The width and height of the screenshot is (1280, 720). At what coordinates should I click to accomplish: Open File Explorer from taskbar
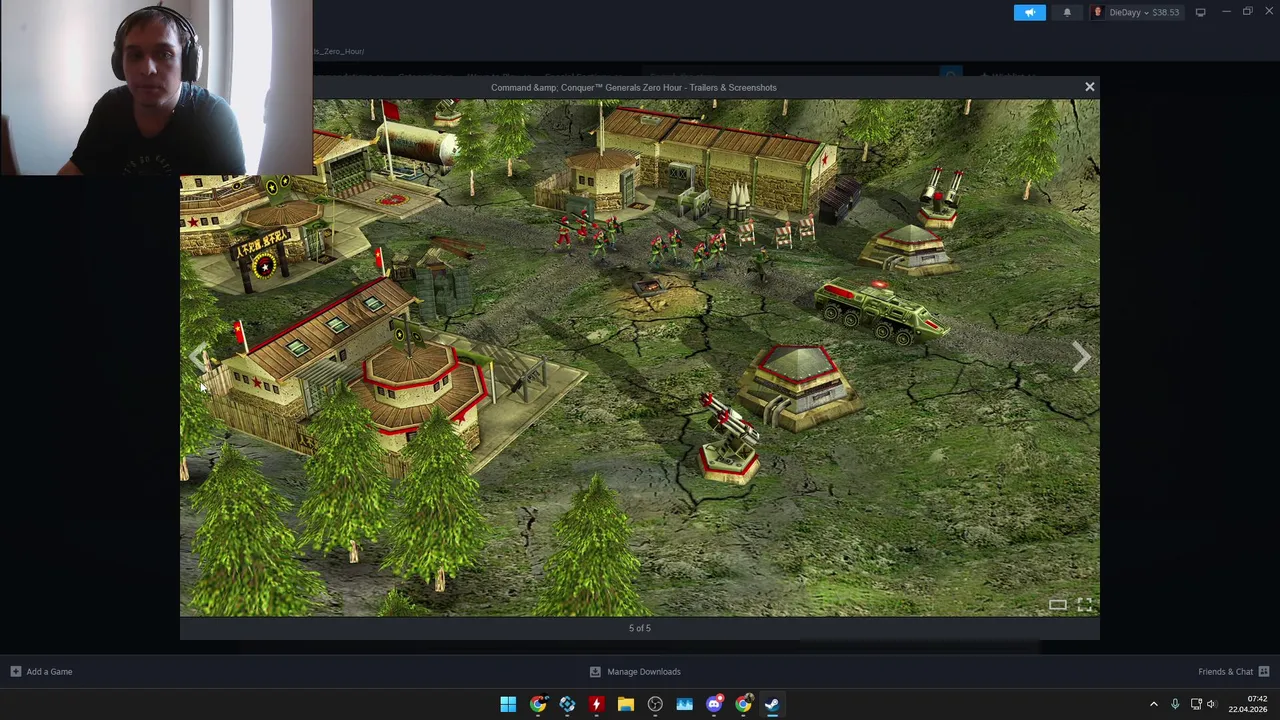626,704
